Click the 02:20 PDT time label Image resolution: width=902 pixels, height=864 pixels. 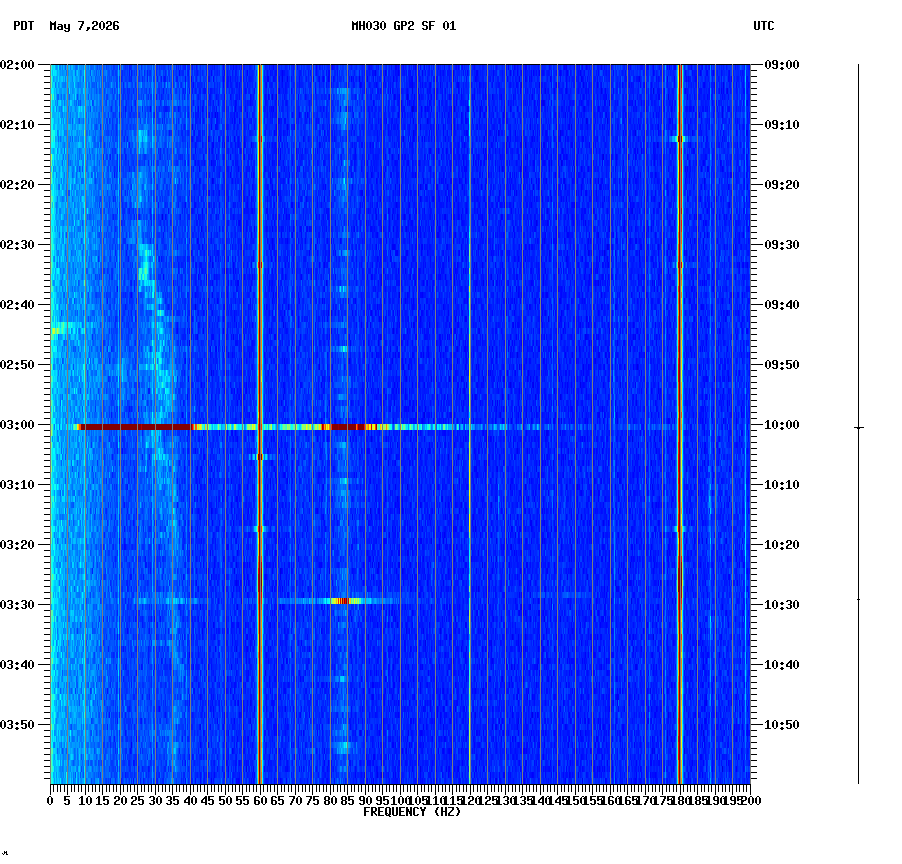tap(17, 185)
